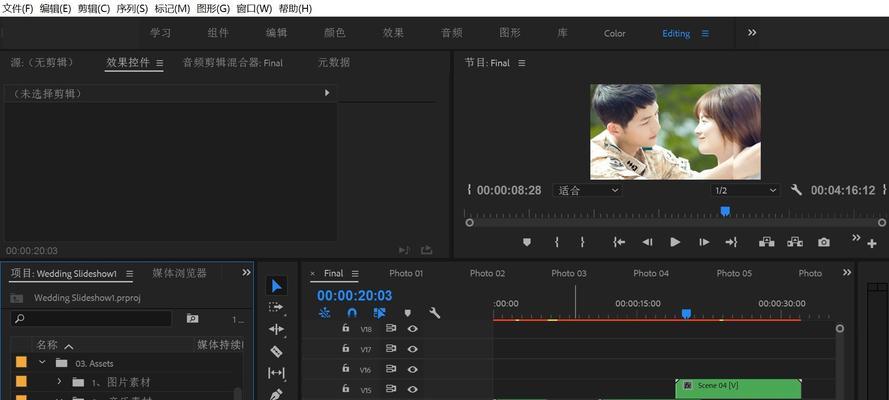Toggle linked selection in timeline
The width and height of the screenshot is (889, 400).
coord(380,312)
